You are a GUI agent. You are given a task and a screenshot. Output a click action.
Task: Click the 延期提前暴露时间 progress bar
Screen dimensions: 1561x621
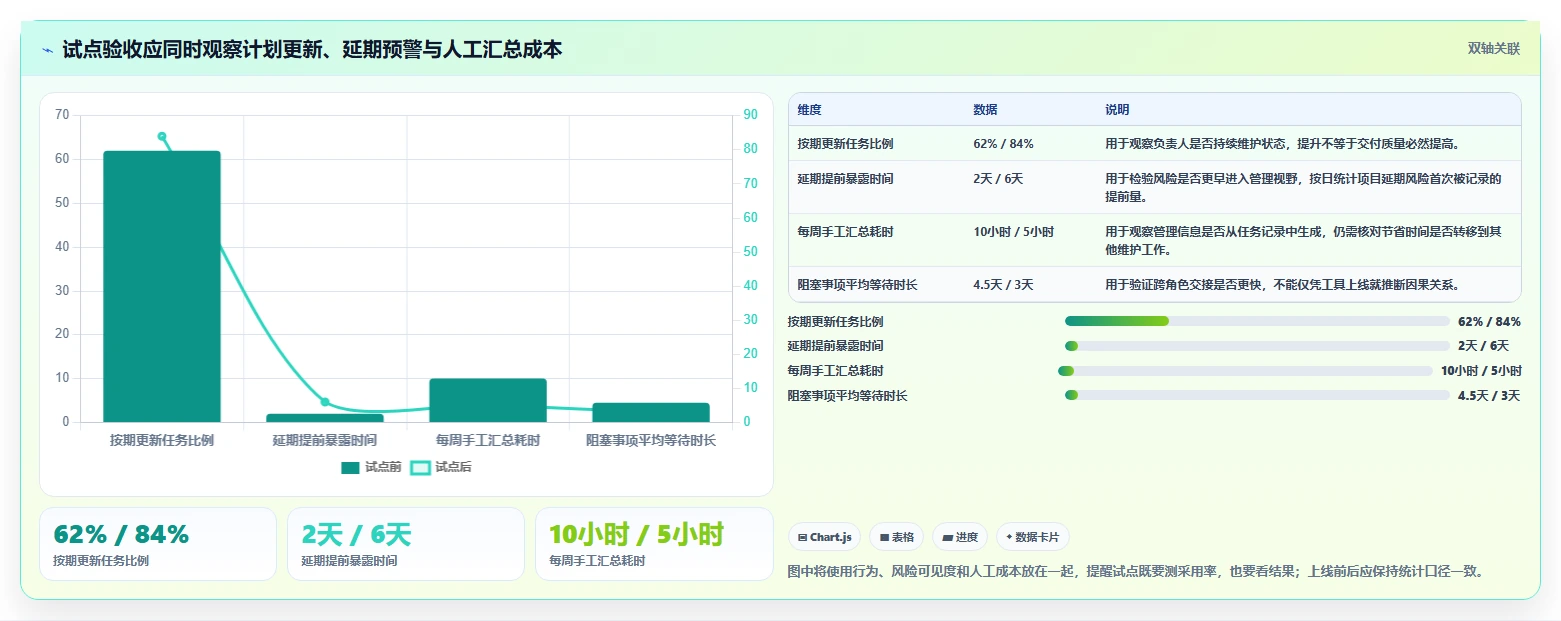[x=1257, y=346]
